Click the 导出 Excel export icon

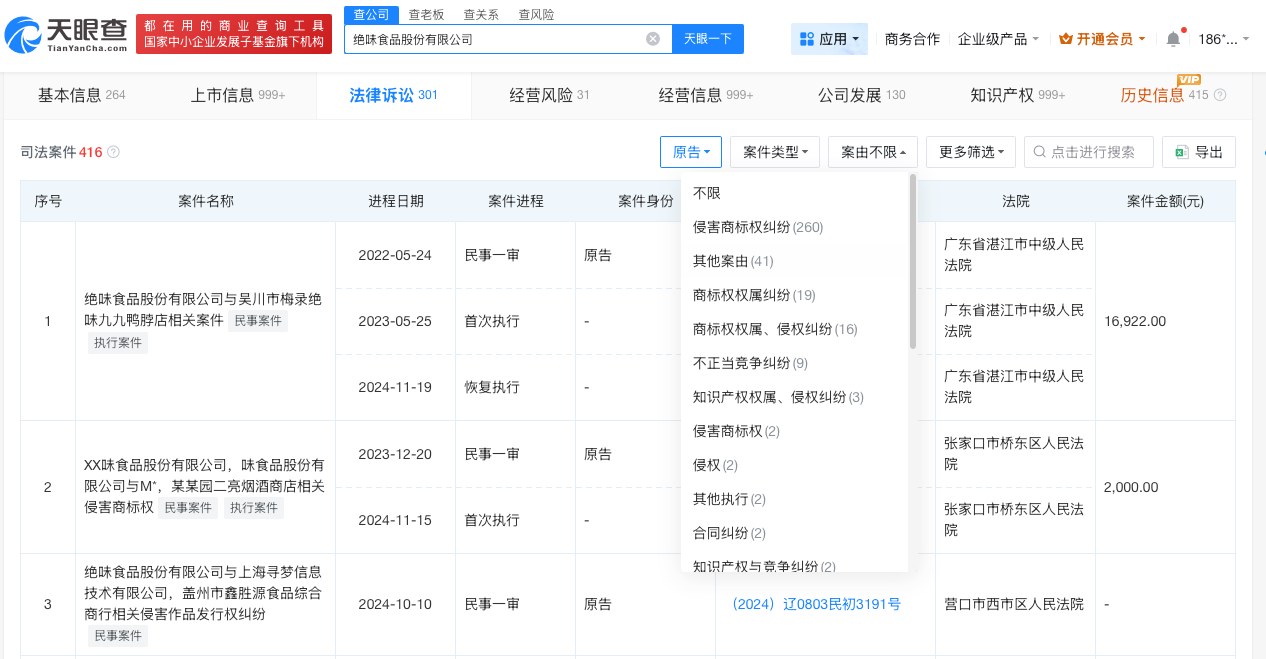[1181, 152]
